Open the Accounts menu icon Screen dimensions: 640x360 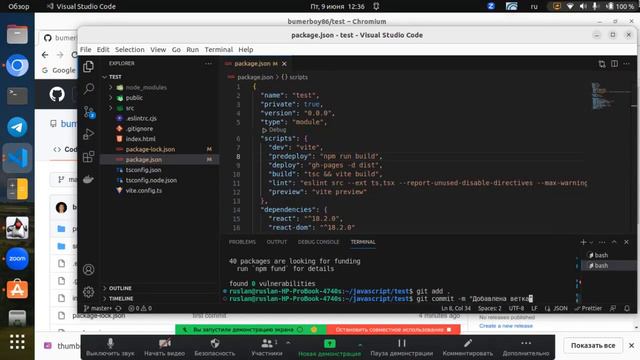89,269
